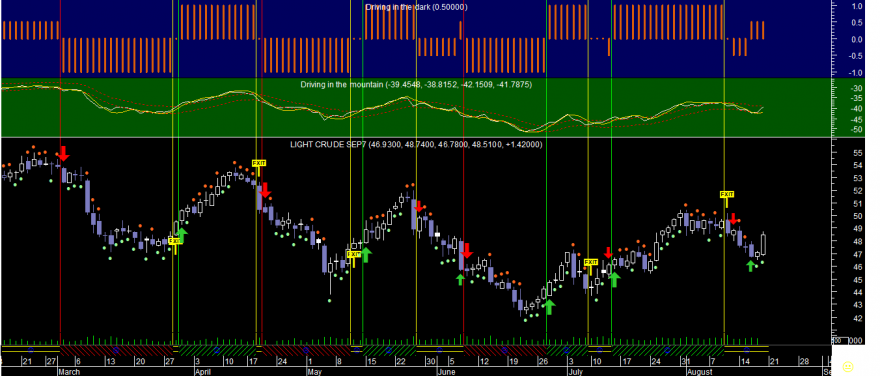Click the July label on the date axis
Image resolution: width=880 pixels, height=376 pixels.
pyautogui.click(x=575, y=372)
